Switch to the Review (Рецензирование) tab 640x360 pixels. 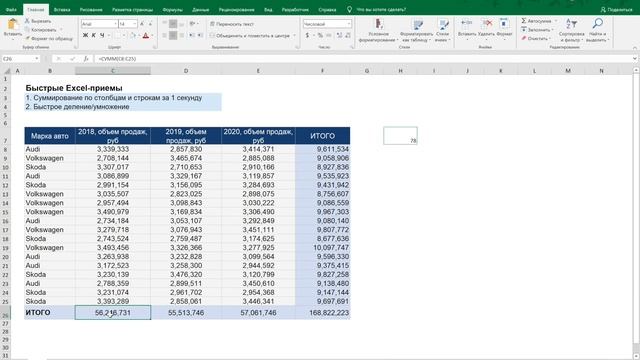pos(237,9)
